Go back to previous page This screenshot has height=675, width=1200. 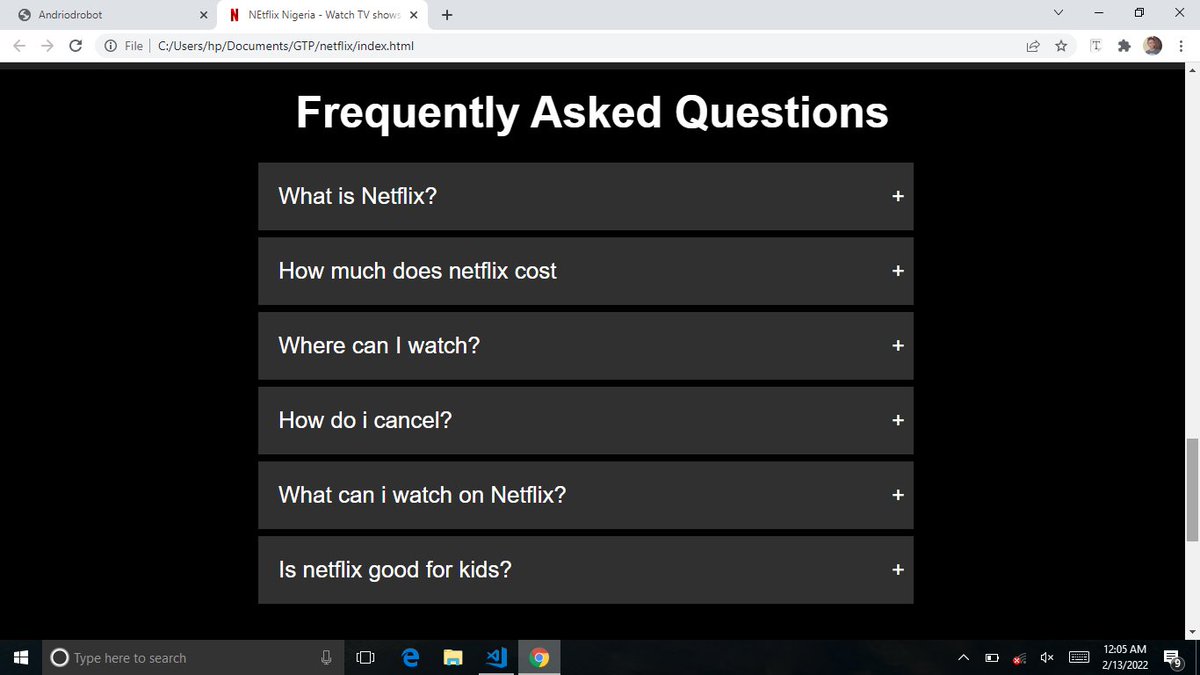click(x=20, y=46)
